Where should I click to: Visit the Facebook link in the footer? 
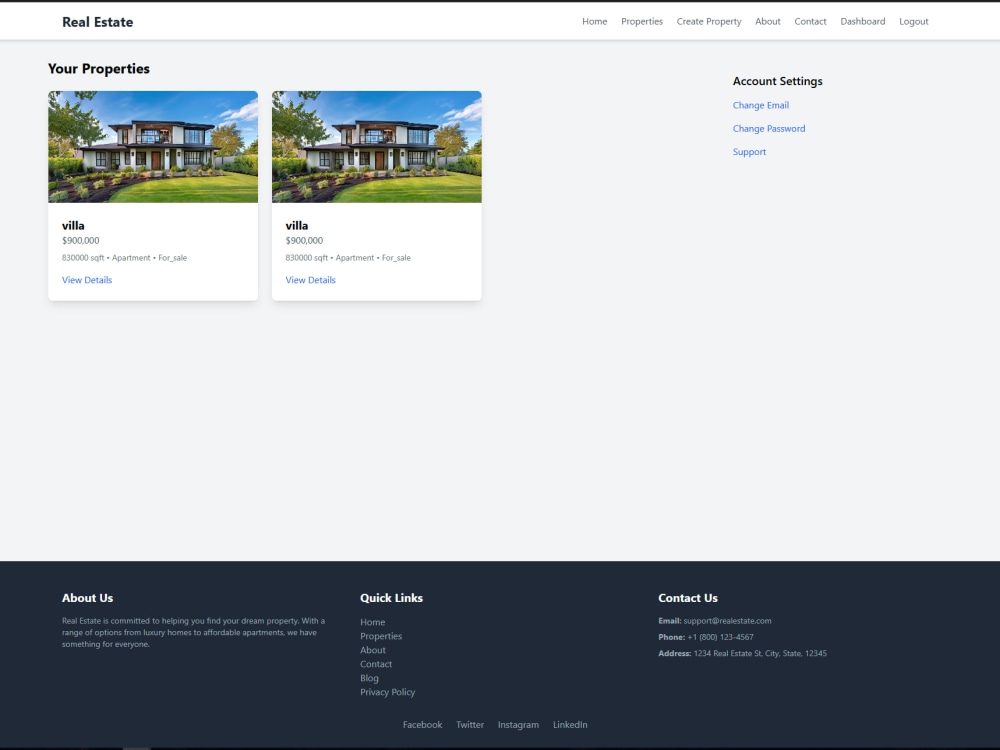(x=422, y=724)
